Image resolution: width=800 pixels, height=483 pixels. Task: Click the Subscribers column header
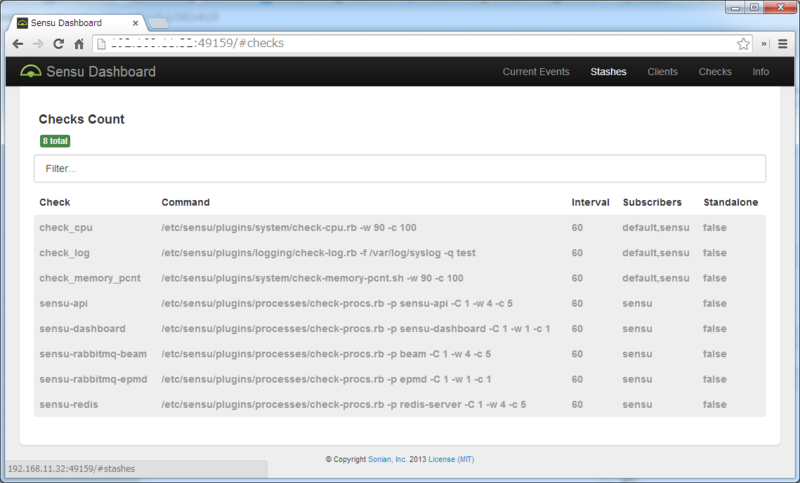coord(652,202)
